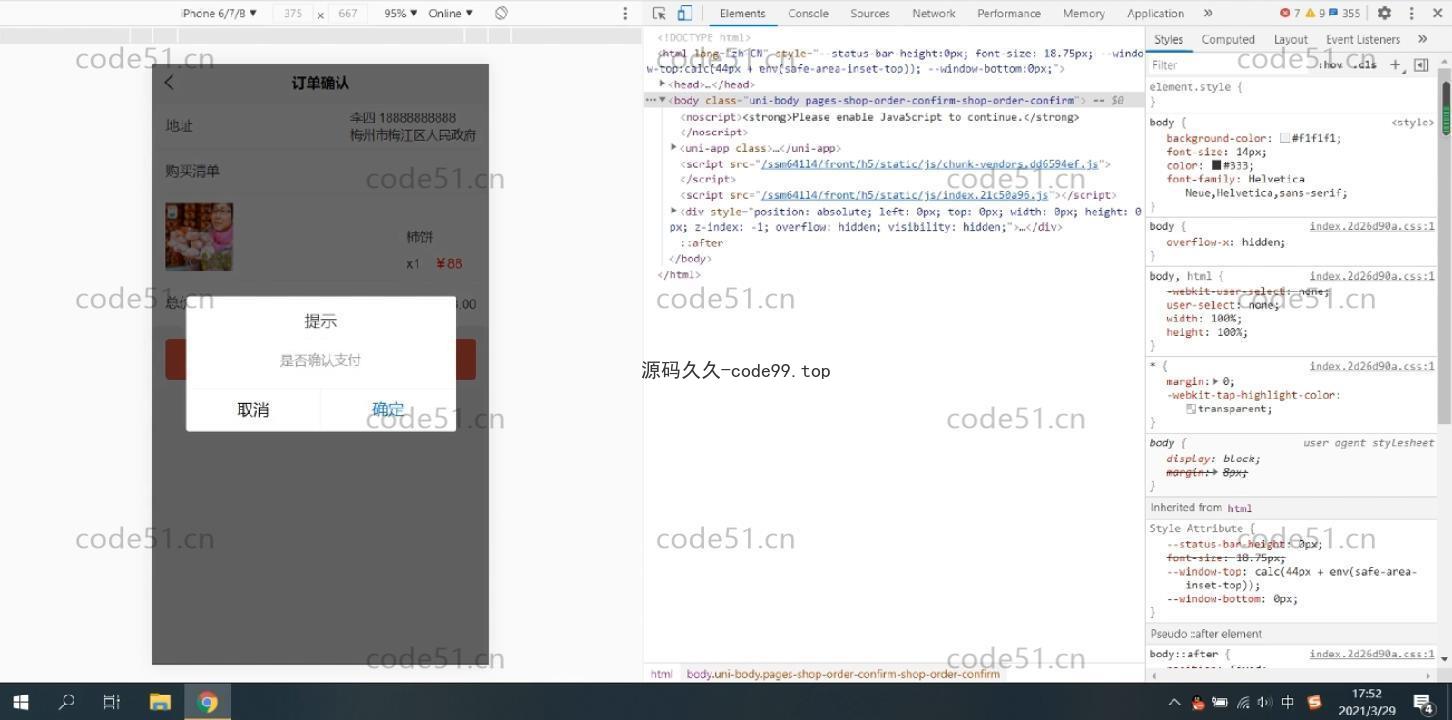Activate the inspect element picker icon
This screenshot has width=1452, height=720.
point(659,13)
